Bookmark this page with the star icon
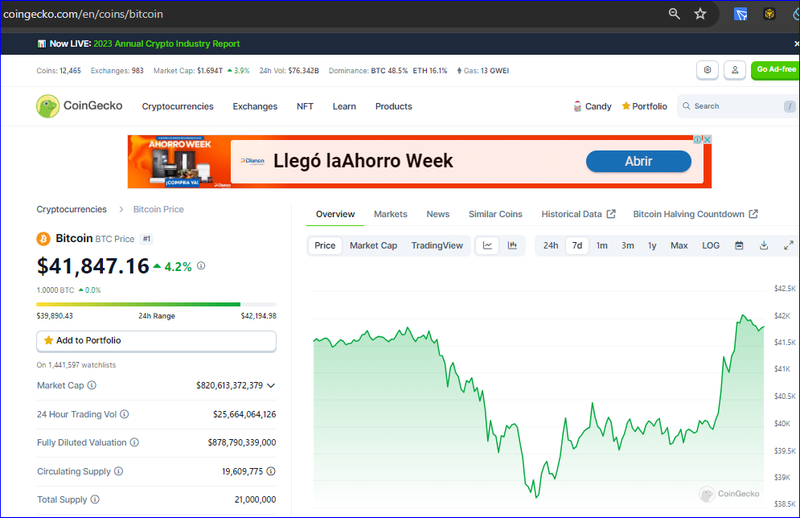 tap(700, 14)
